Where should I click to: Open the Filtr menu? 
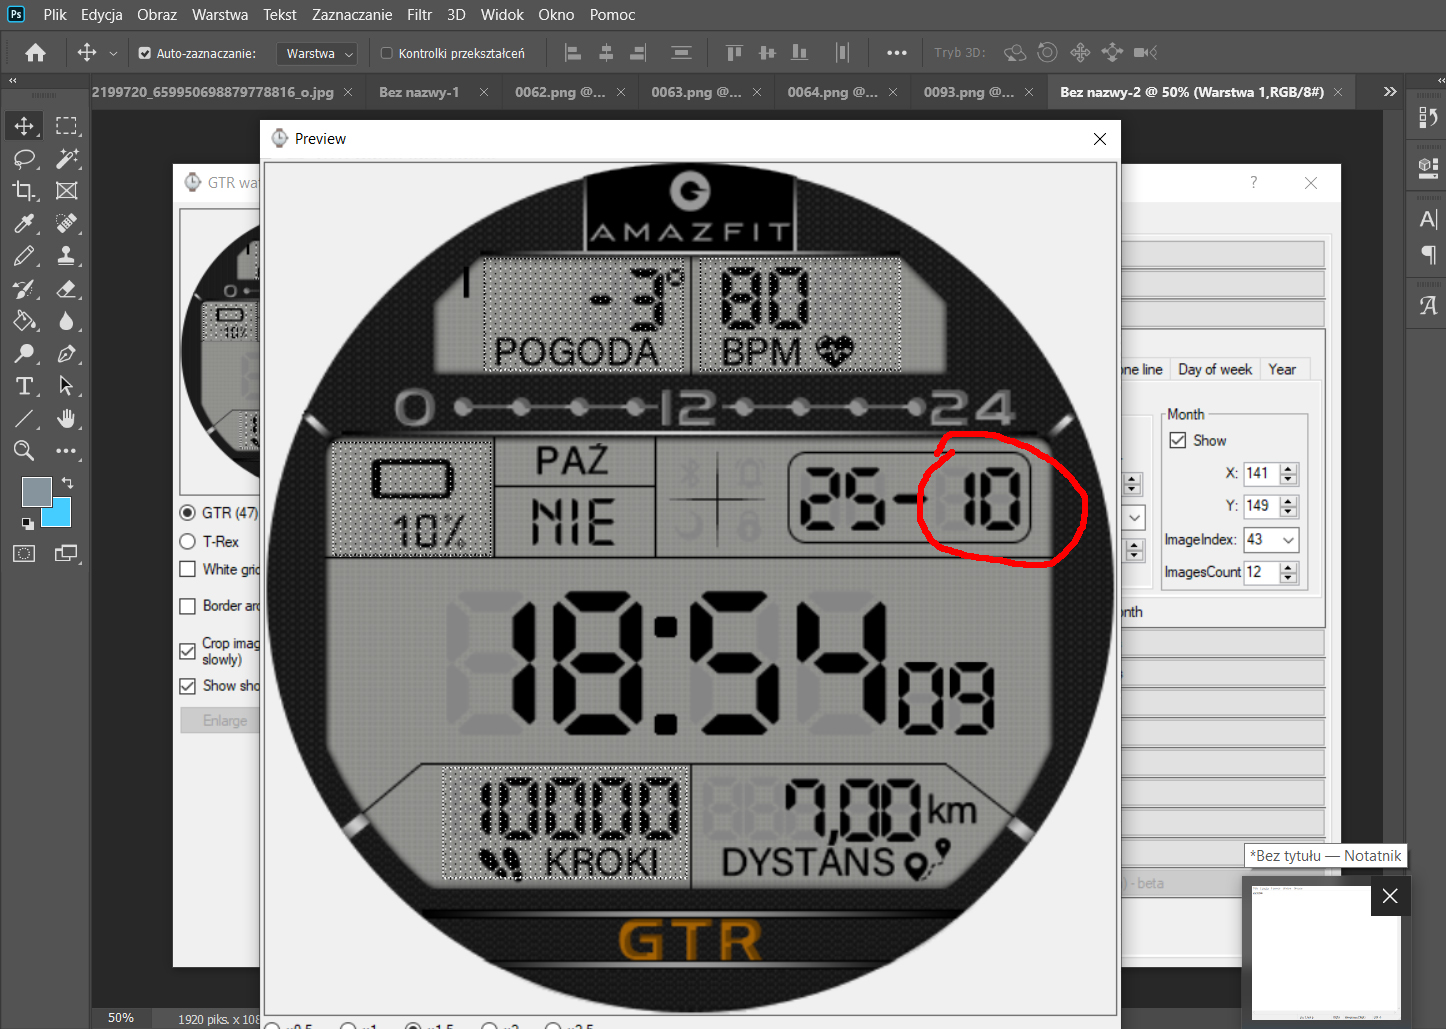coord(420,15)
